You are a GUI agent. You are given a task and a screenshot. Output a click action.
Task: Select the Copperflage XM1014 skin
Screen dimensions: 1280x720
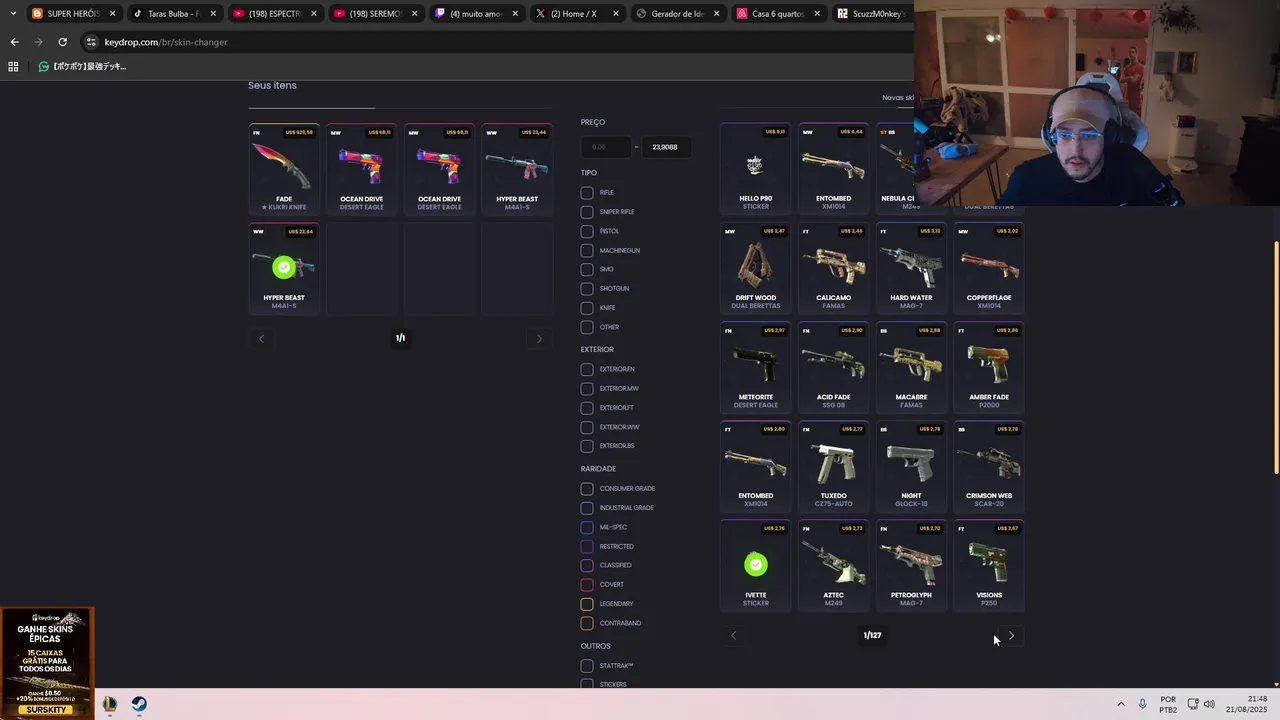click(x=989, y=268)
